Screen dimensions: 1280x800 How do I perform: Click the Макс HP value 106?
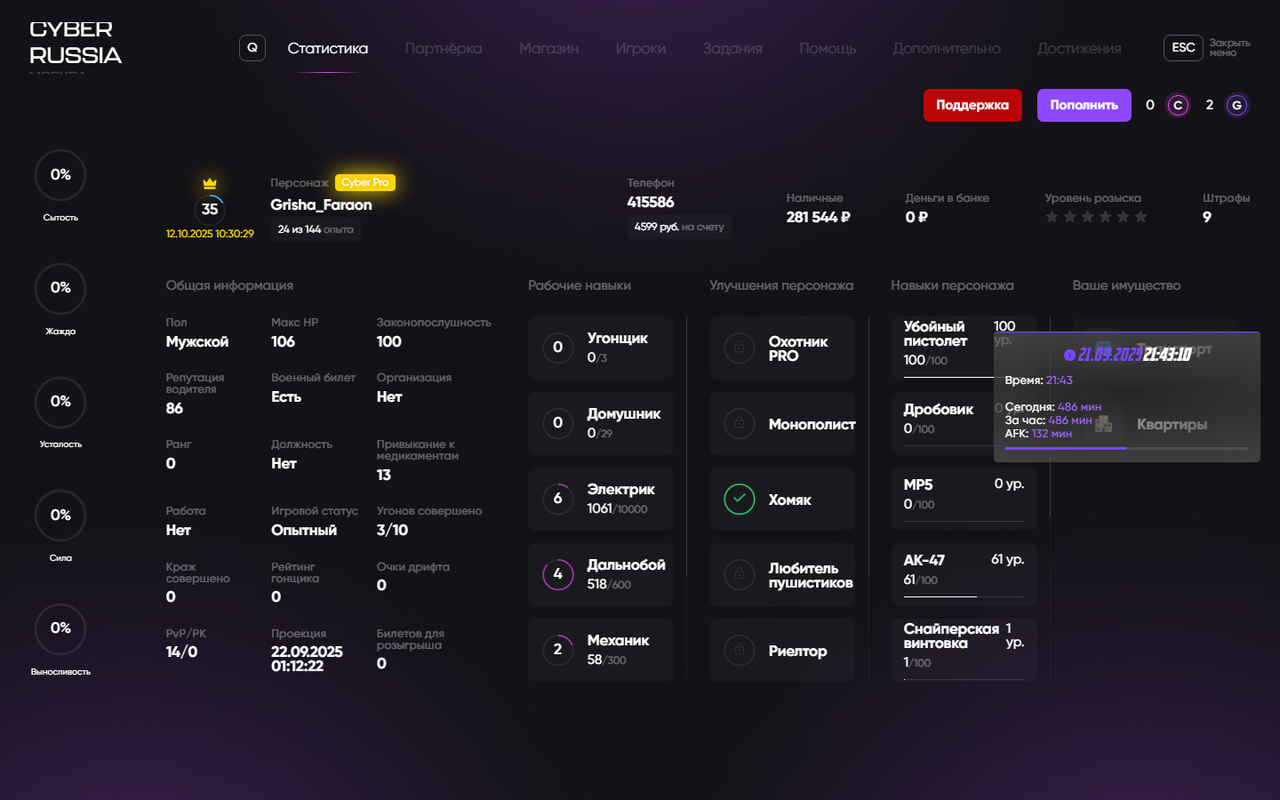point(283,342)
